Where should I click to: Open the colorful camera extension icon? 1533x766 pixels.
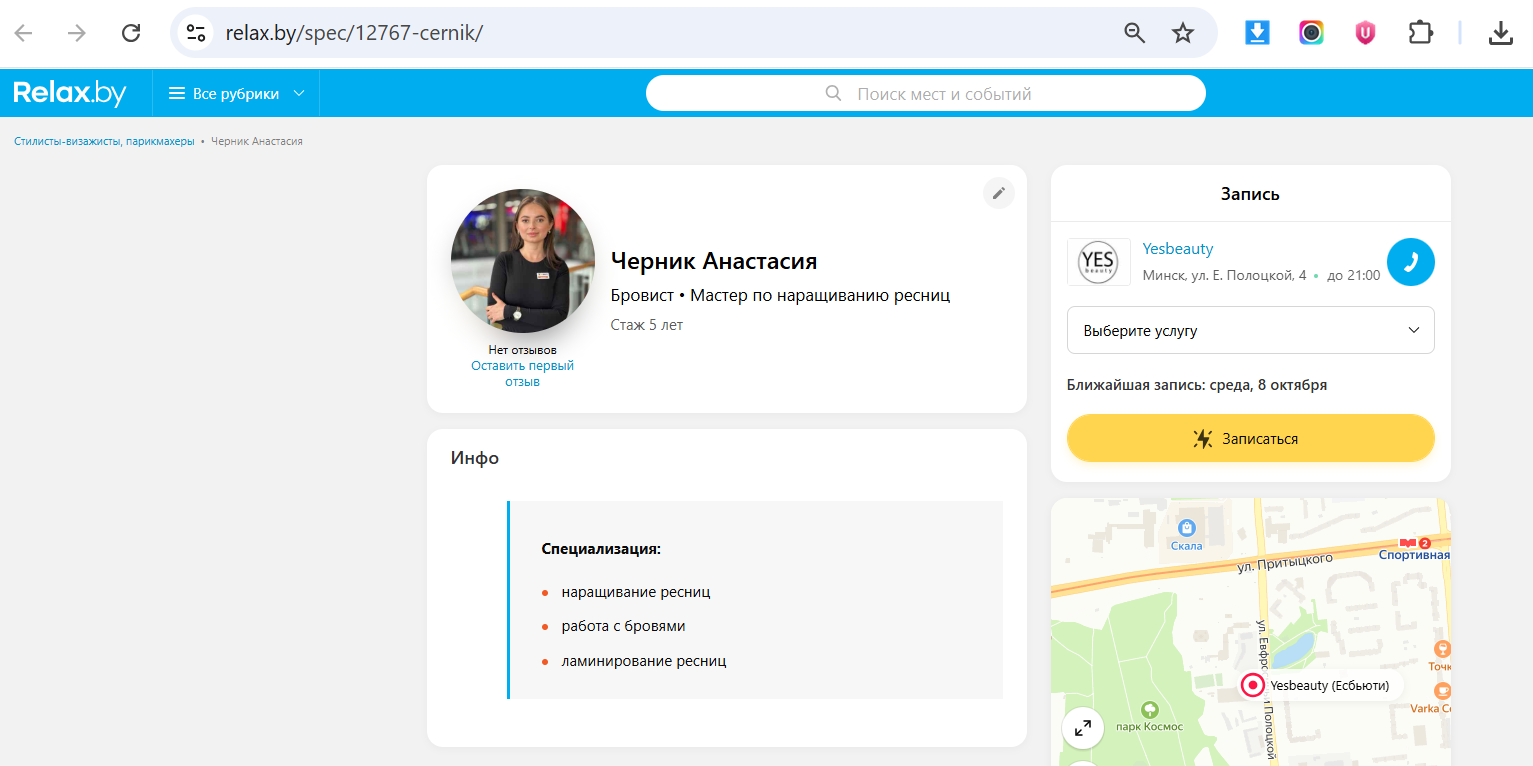pos(1311,33)
